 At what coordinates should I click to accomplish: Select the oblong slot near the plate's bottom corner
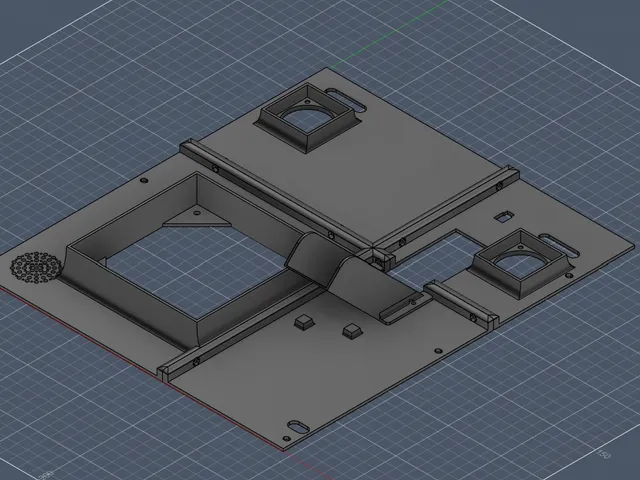pos(298,427)
